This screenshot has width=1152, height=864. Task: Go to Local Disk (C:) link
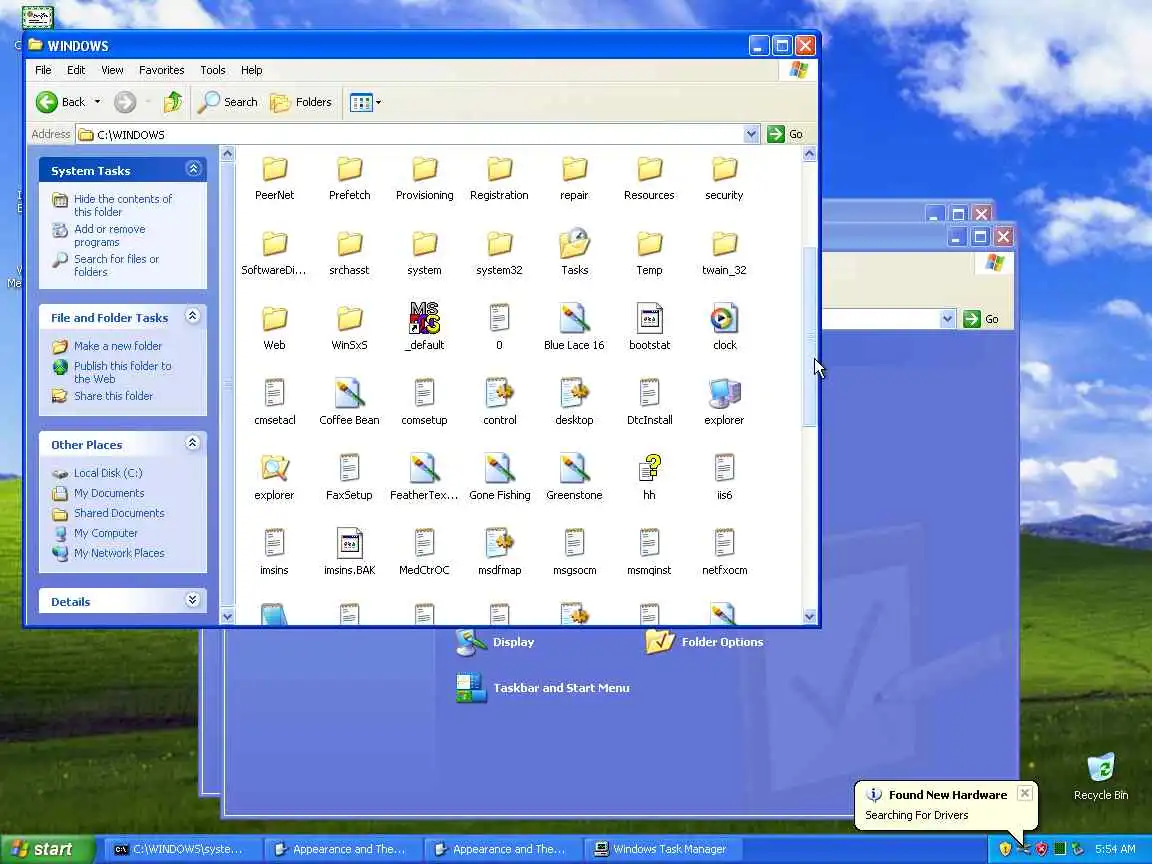pyautogui.click(x=108, y=473)
